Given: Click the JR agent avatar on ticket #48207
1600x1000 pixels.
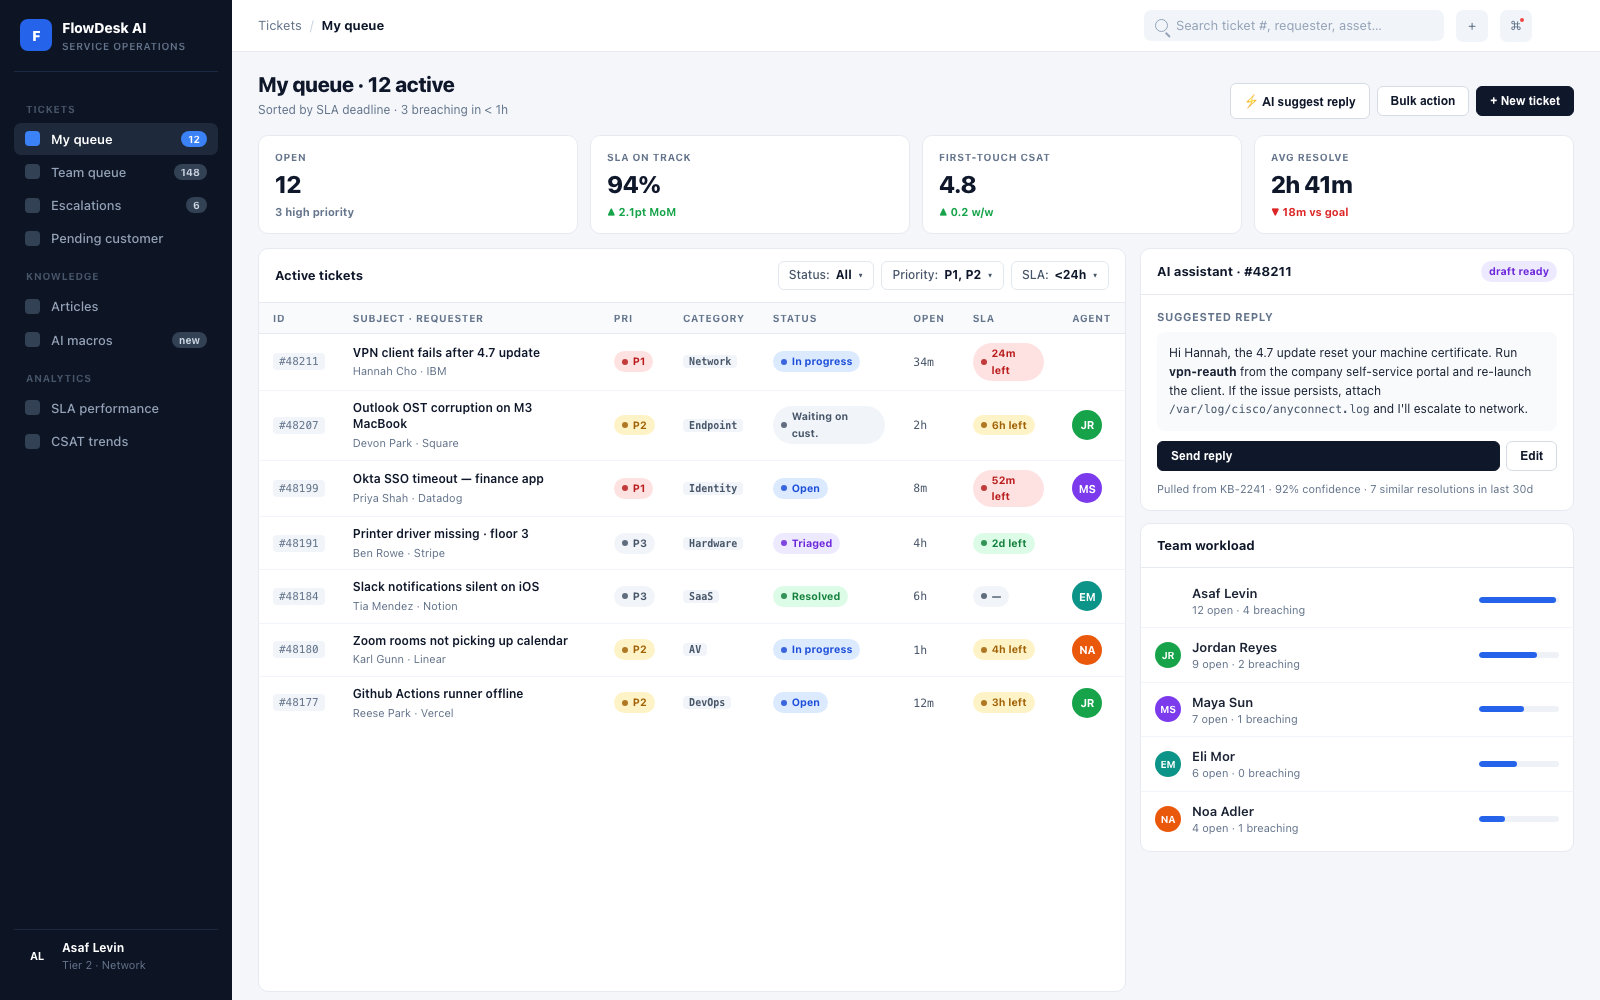Looking at the screenshot, I should coord(1087,425).
